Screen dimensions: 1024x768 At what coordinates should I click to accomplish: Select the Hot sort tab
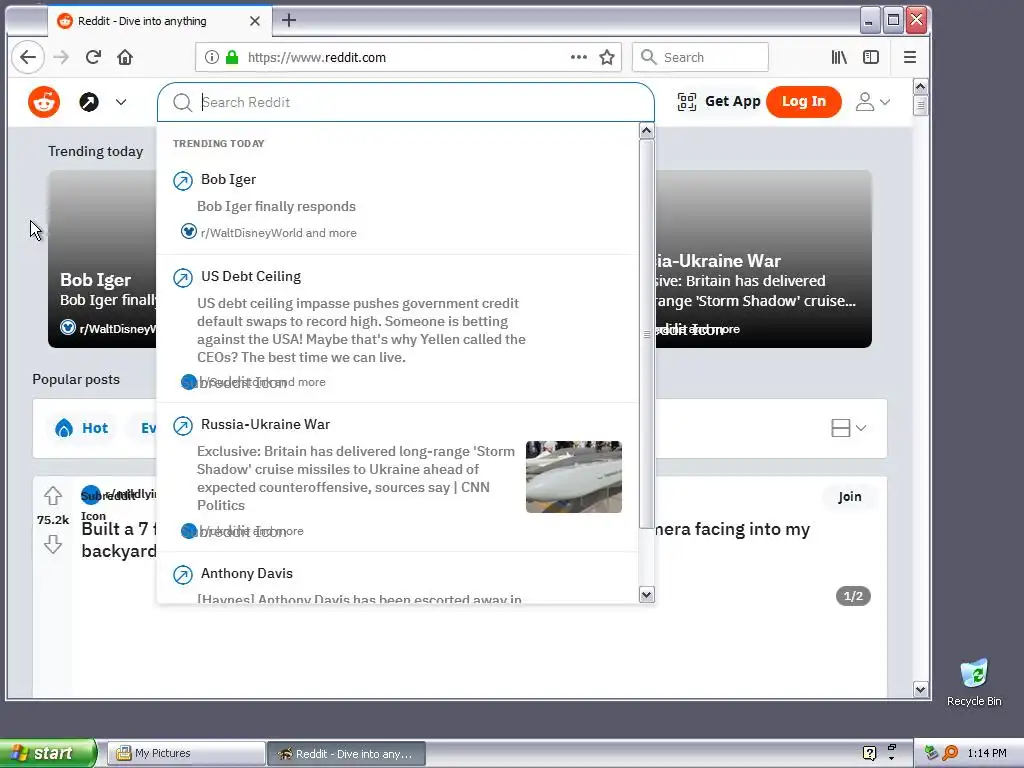tap(82, 428)
